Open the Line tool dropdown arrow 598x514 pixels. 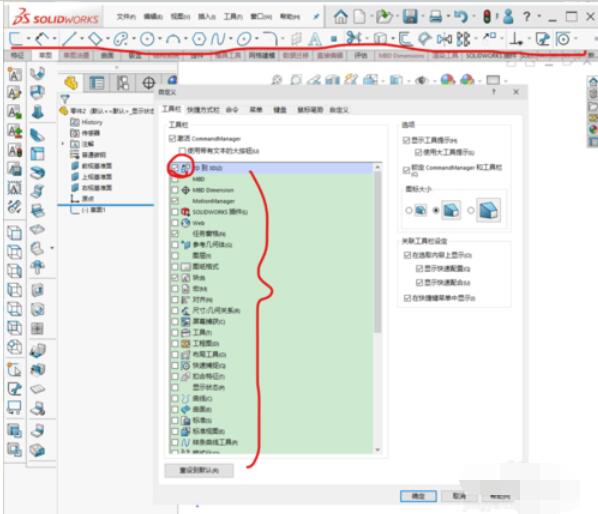[x=82, y=39]
